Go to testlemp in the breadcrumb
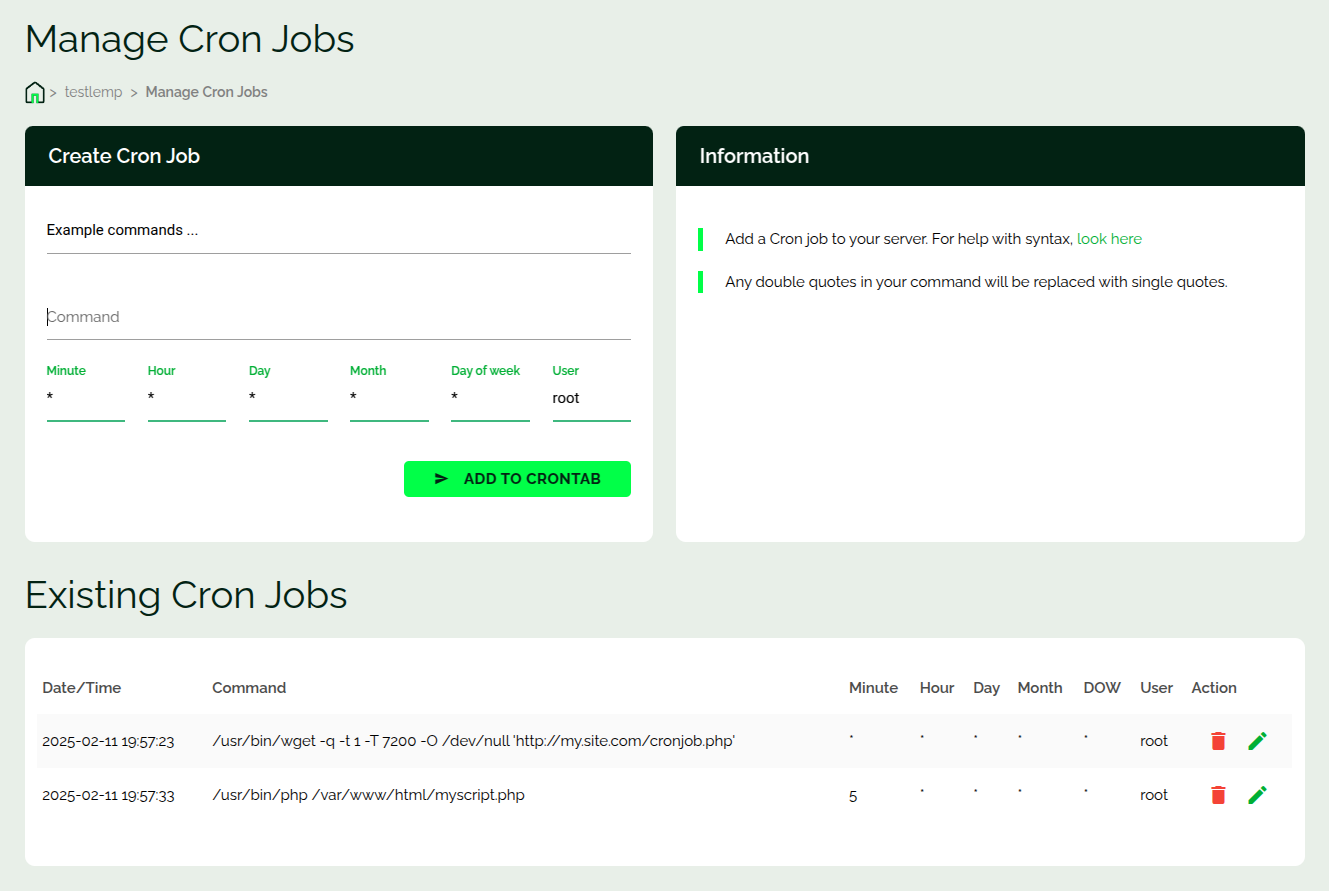The height and width of the screenshot is (891, 1329). tap(93, 92)
